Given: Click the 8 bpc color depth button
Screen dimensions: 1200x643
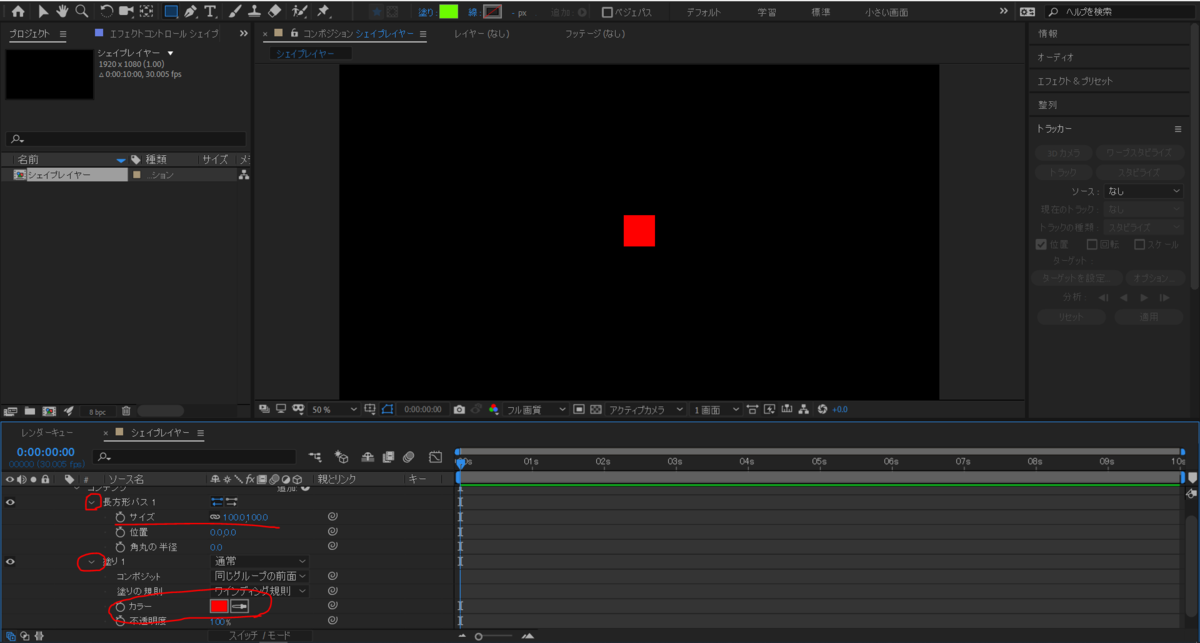Looking at the screenshot, I should tap(97, 411).
